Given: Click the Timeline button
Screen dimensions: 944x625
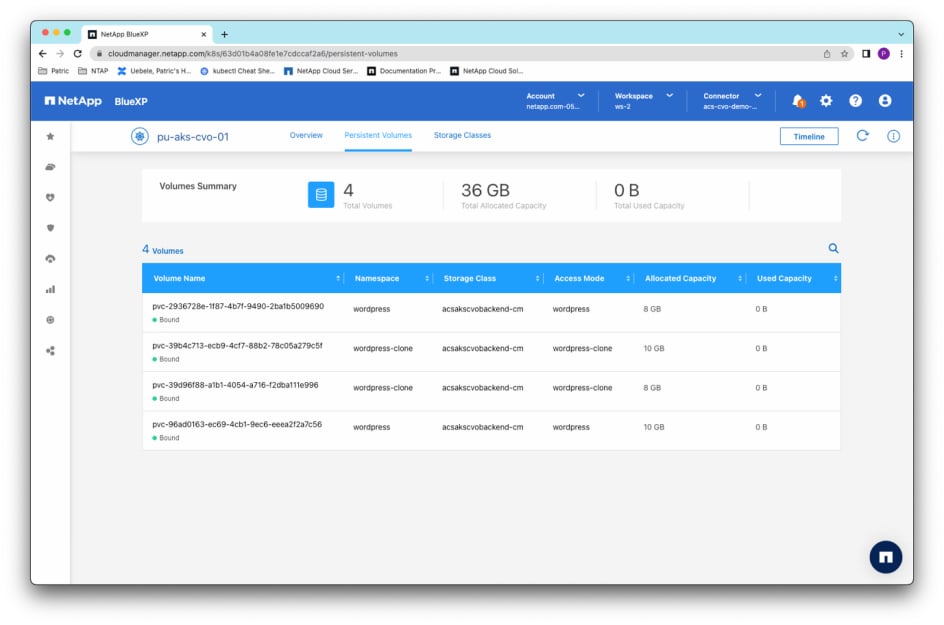Looking at the screenshot, I should click(809, 137).
